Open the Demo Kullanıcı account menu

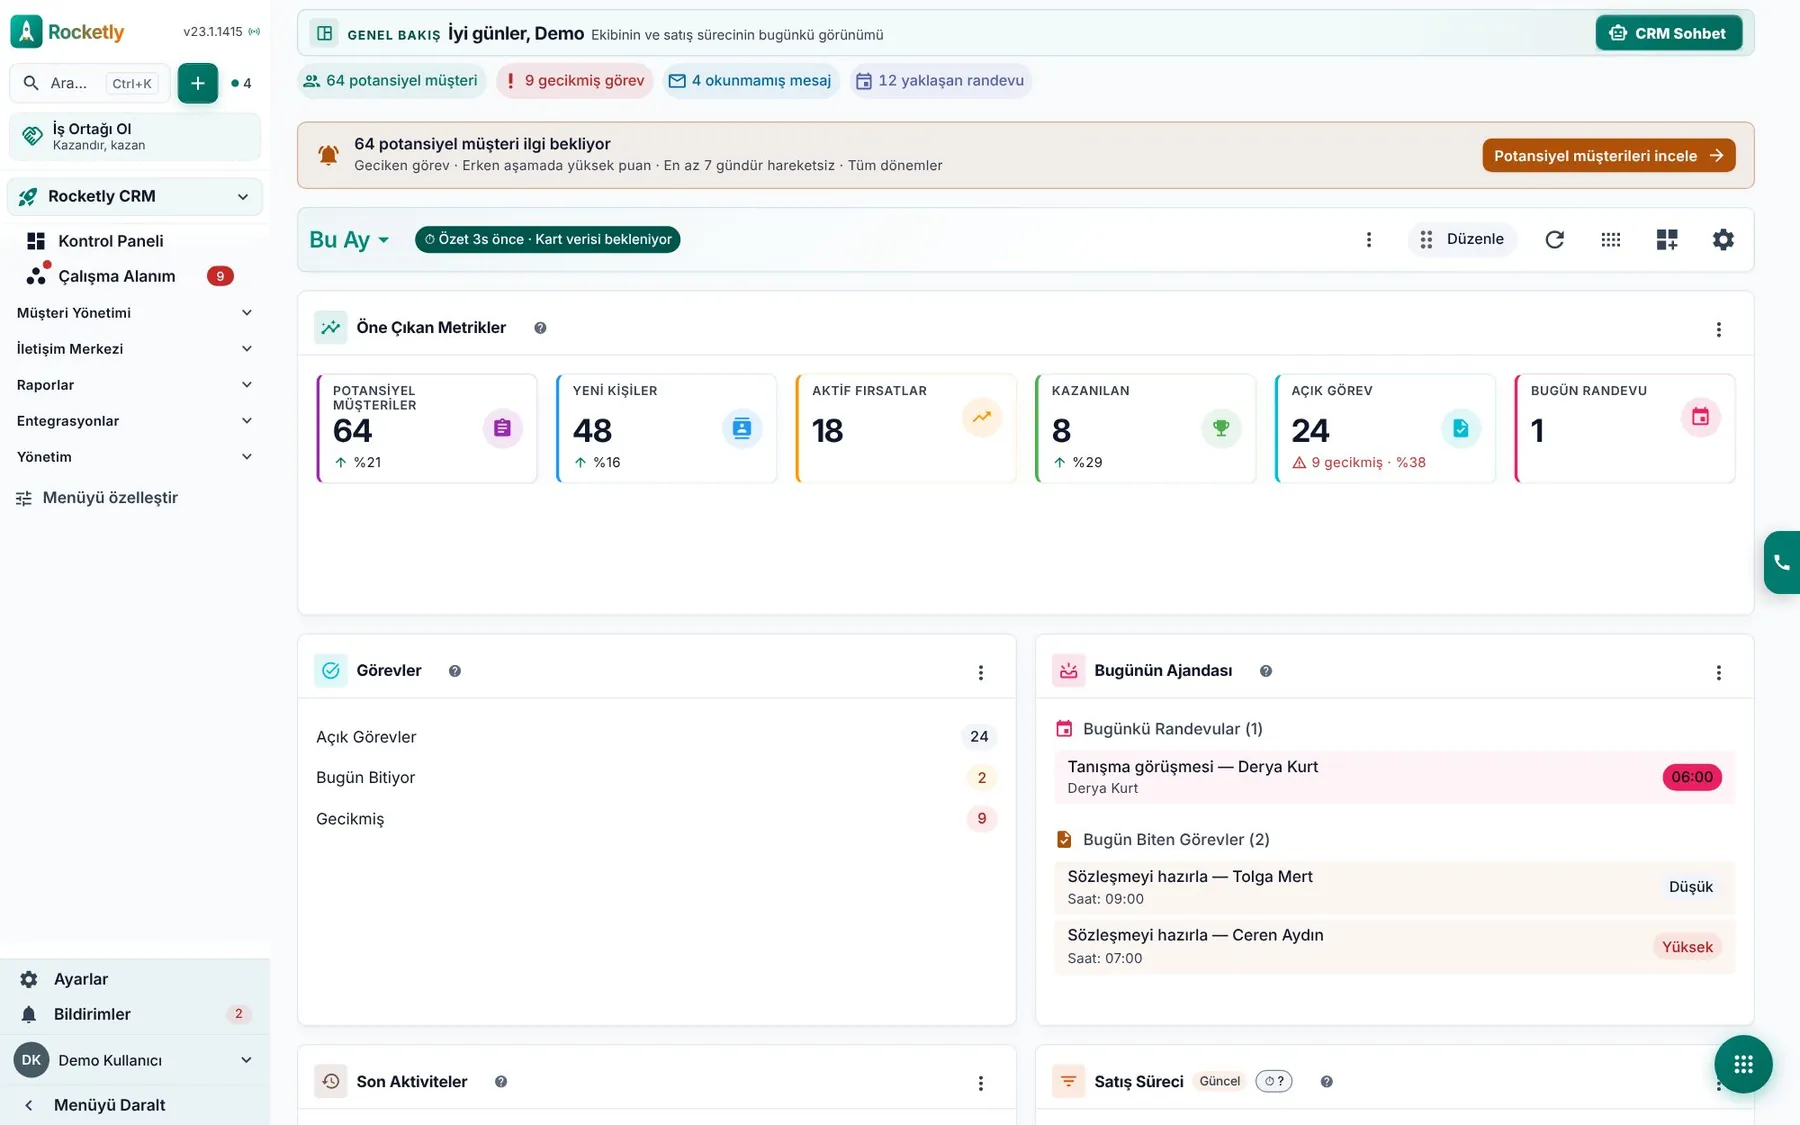pos(135,1060)
